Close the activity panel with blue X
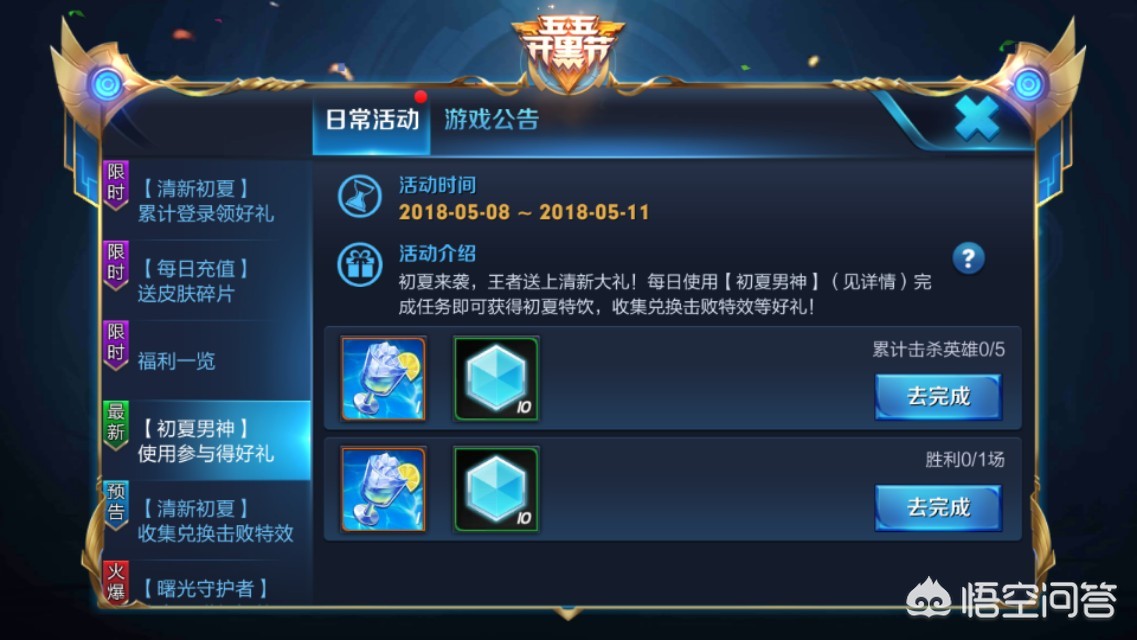The height and width of the screenshot is (640, 1137). (x=976, y=118)
